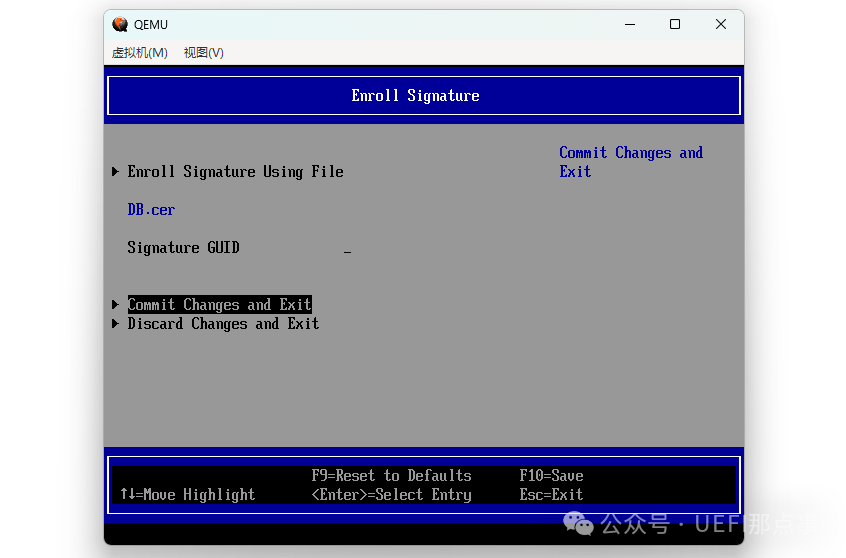The width and height of the screenshot is (846, 558).
Task: Click the WeChat logo in the watermark
Action: point(578,523)
